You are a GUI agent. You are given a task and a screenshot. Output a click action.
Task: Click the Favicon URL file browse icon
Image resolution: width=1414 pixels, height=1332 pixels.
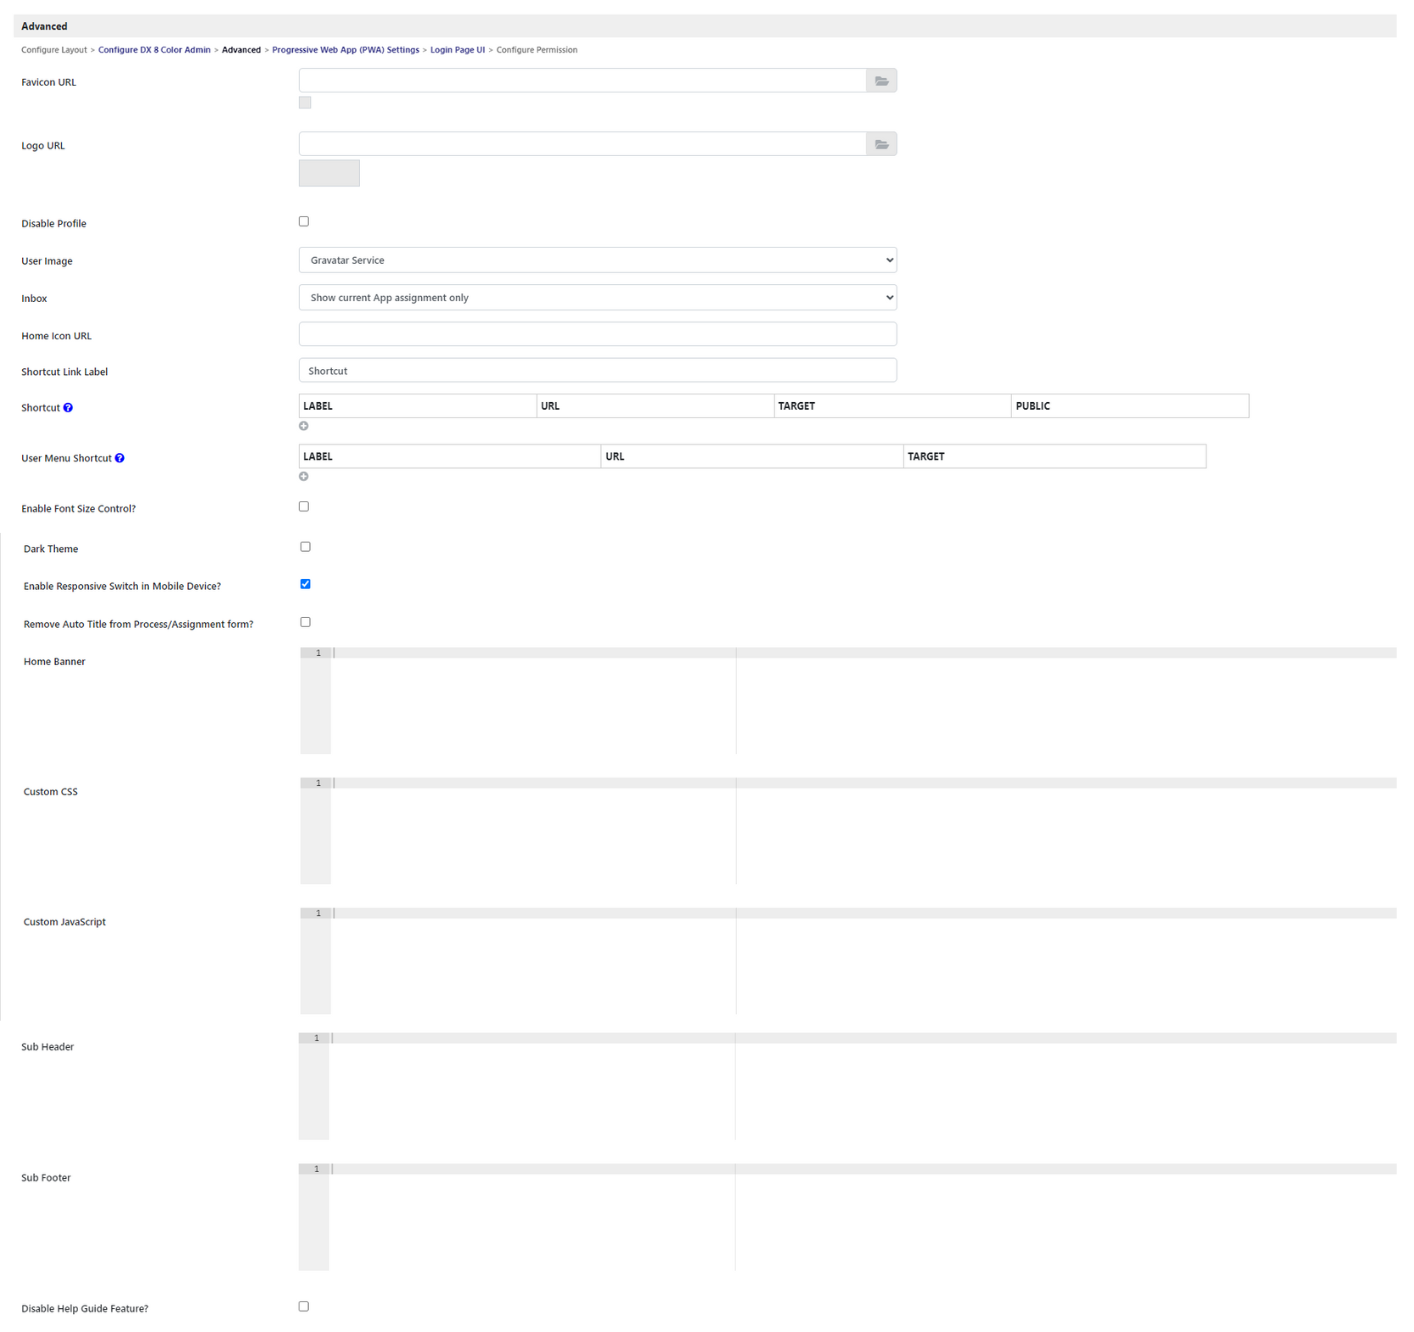(x=881, y=81)
